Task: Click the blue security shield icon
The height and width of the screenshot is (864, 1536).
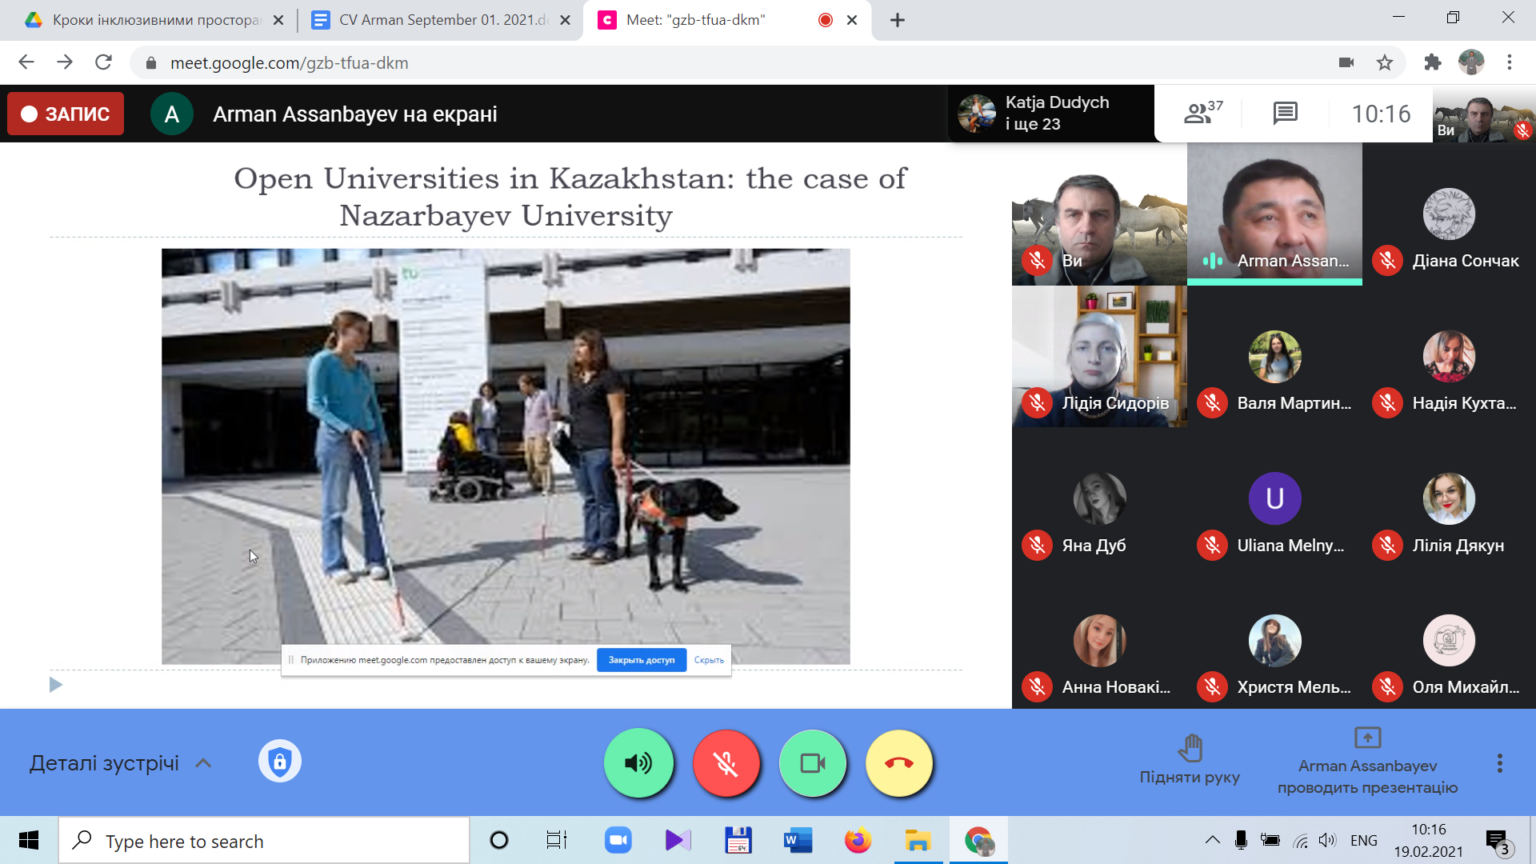Action: [x=280, y=762]
